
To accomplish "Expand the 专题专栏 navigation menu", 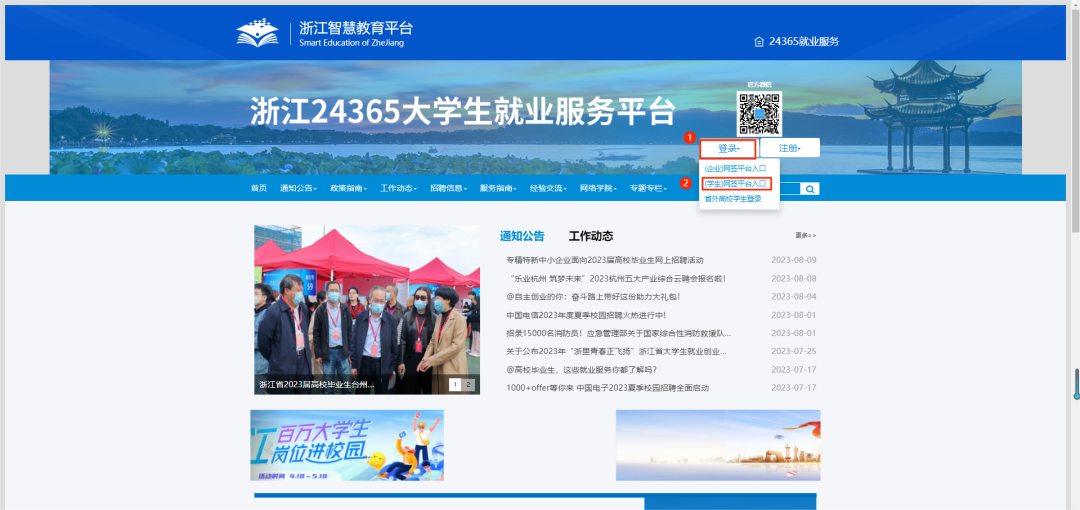I will pos(648,188).
